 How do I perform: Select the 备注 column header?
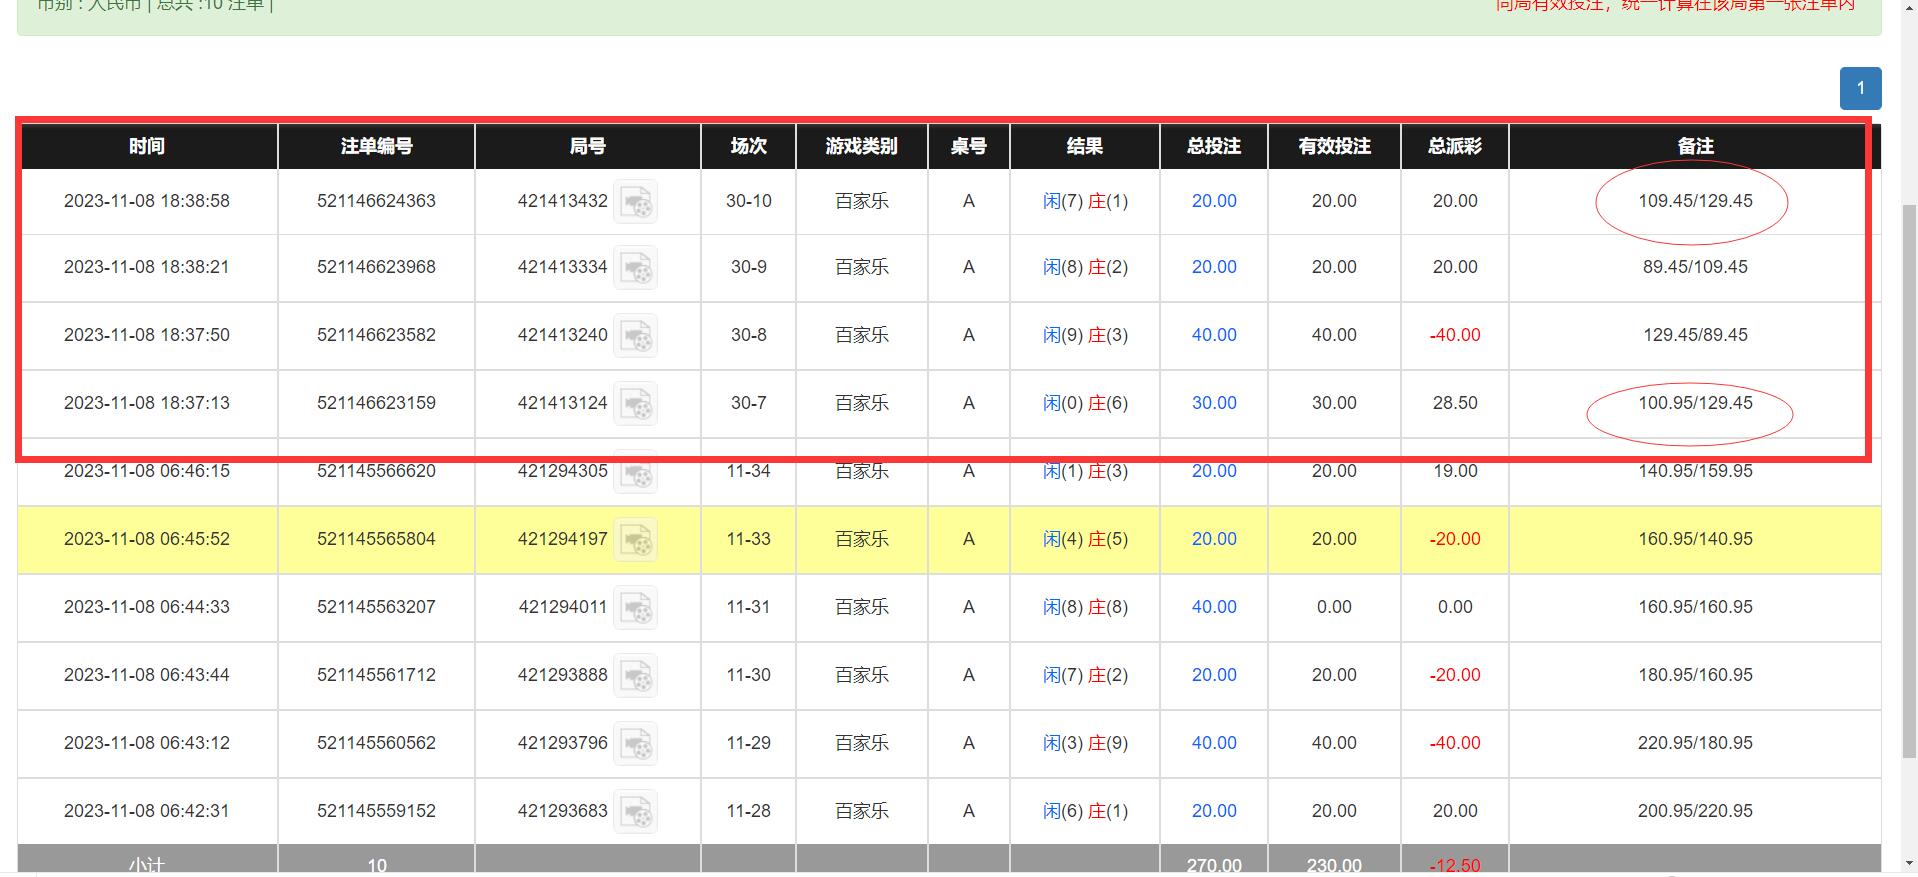coord(1694,146)
